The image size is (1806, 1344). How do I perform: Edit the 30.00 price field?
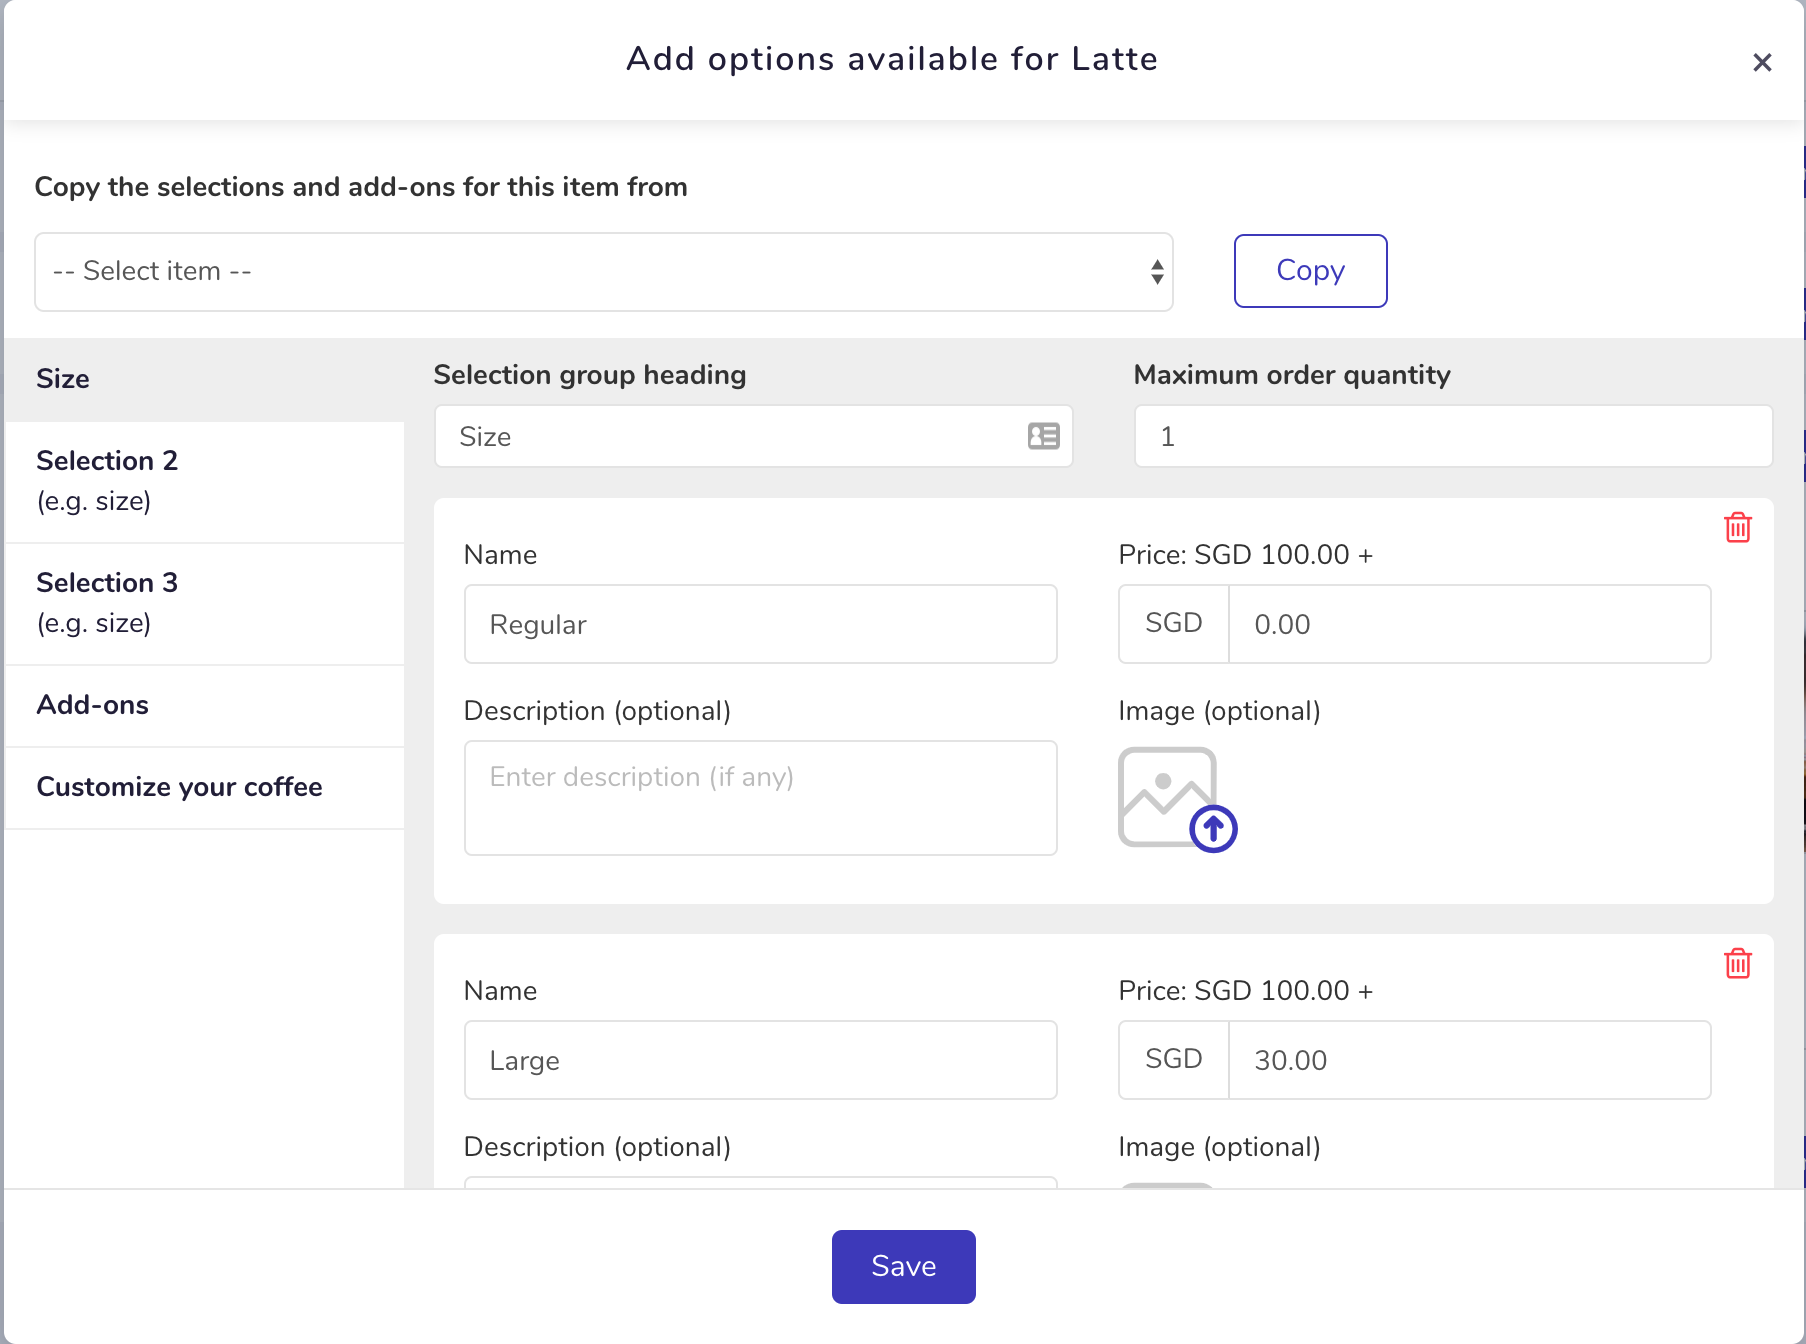pyautogui.click(x=1469, y=1060)
